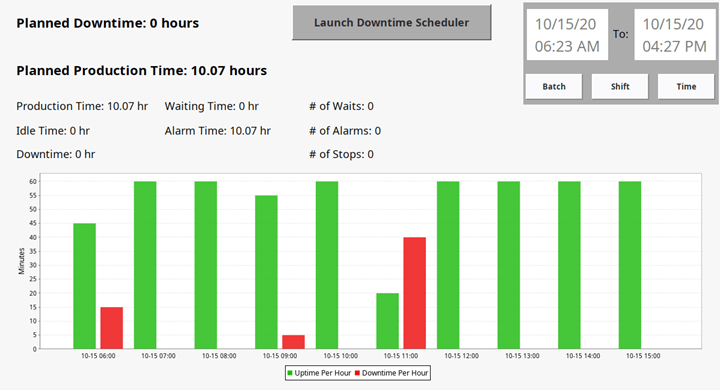
Task: Click the small 09:00 red downtime bar
Action: (x=293, y=342)
